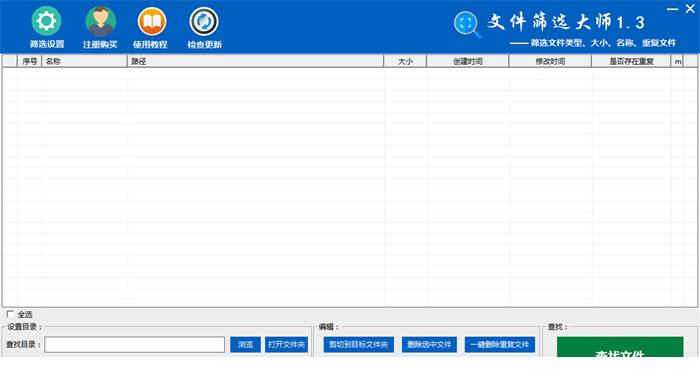Click the 检查更新 refresh icon

coord(204,21)
